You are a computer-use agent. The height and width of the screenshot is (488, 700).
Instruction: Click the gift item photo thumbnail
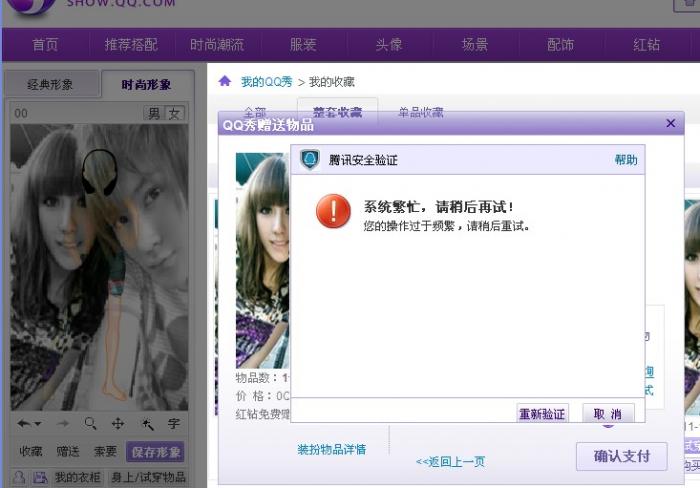[262, 261]
